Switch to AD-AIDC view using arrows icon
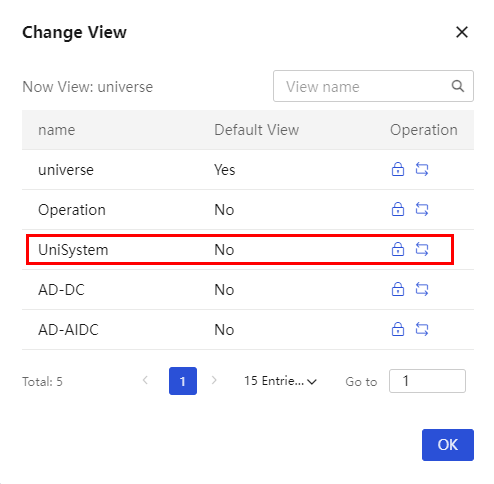 tap(422, 329)
